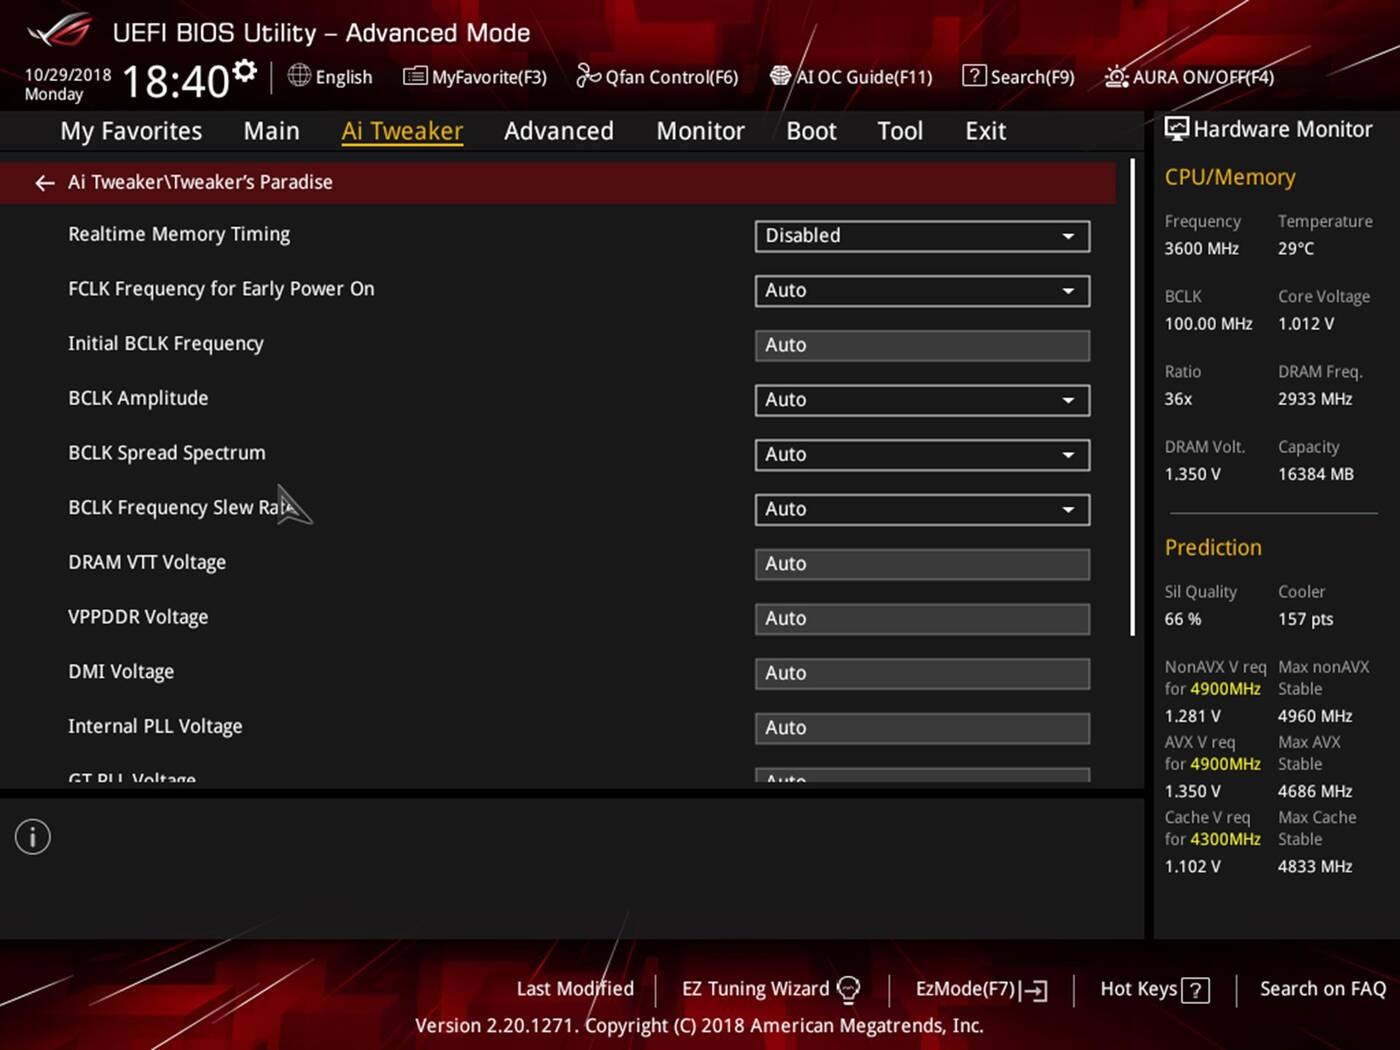Click the settings gear next to the clock

pyautogui.click(x=245, y=72)
